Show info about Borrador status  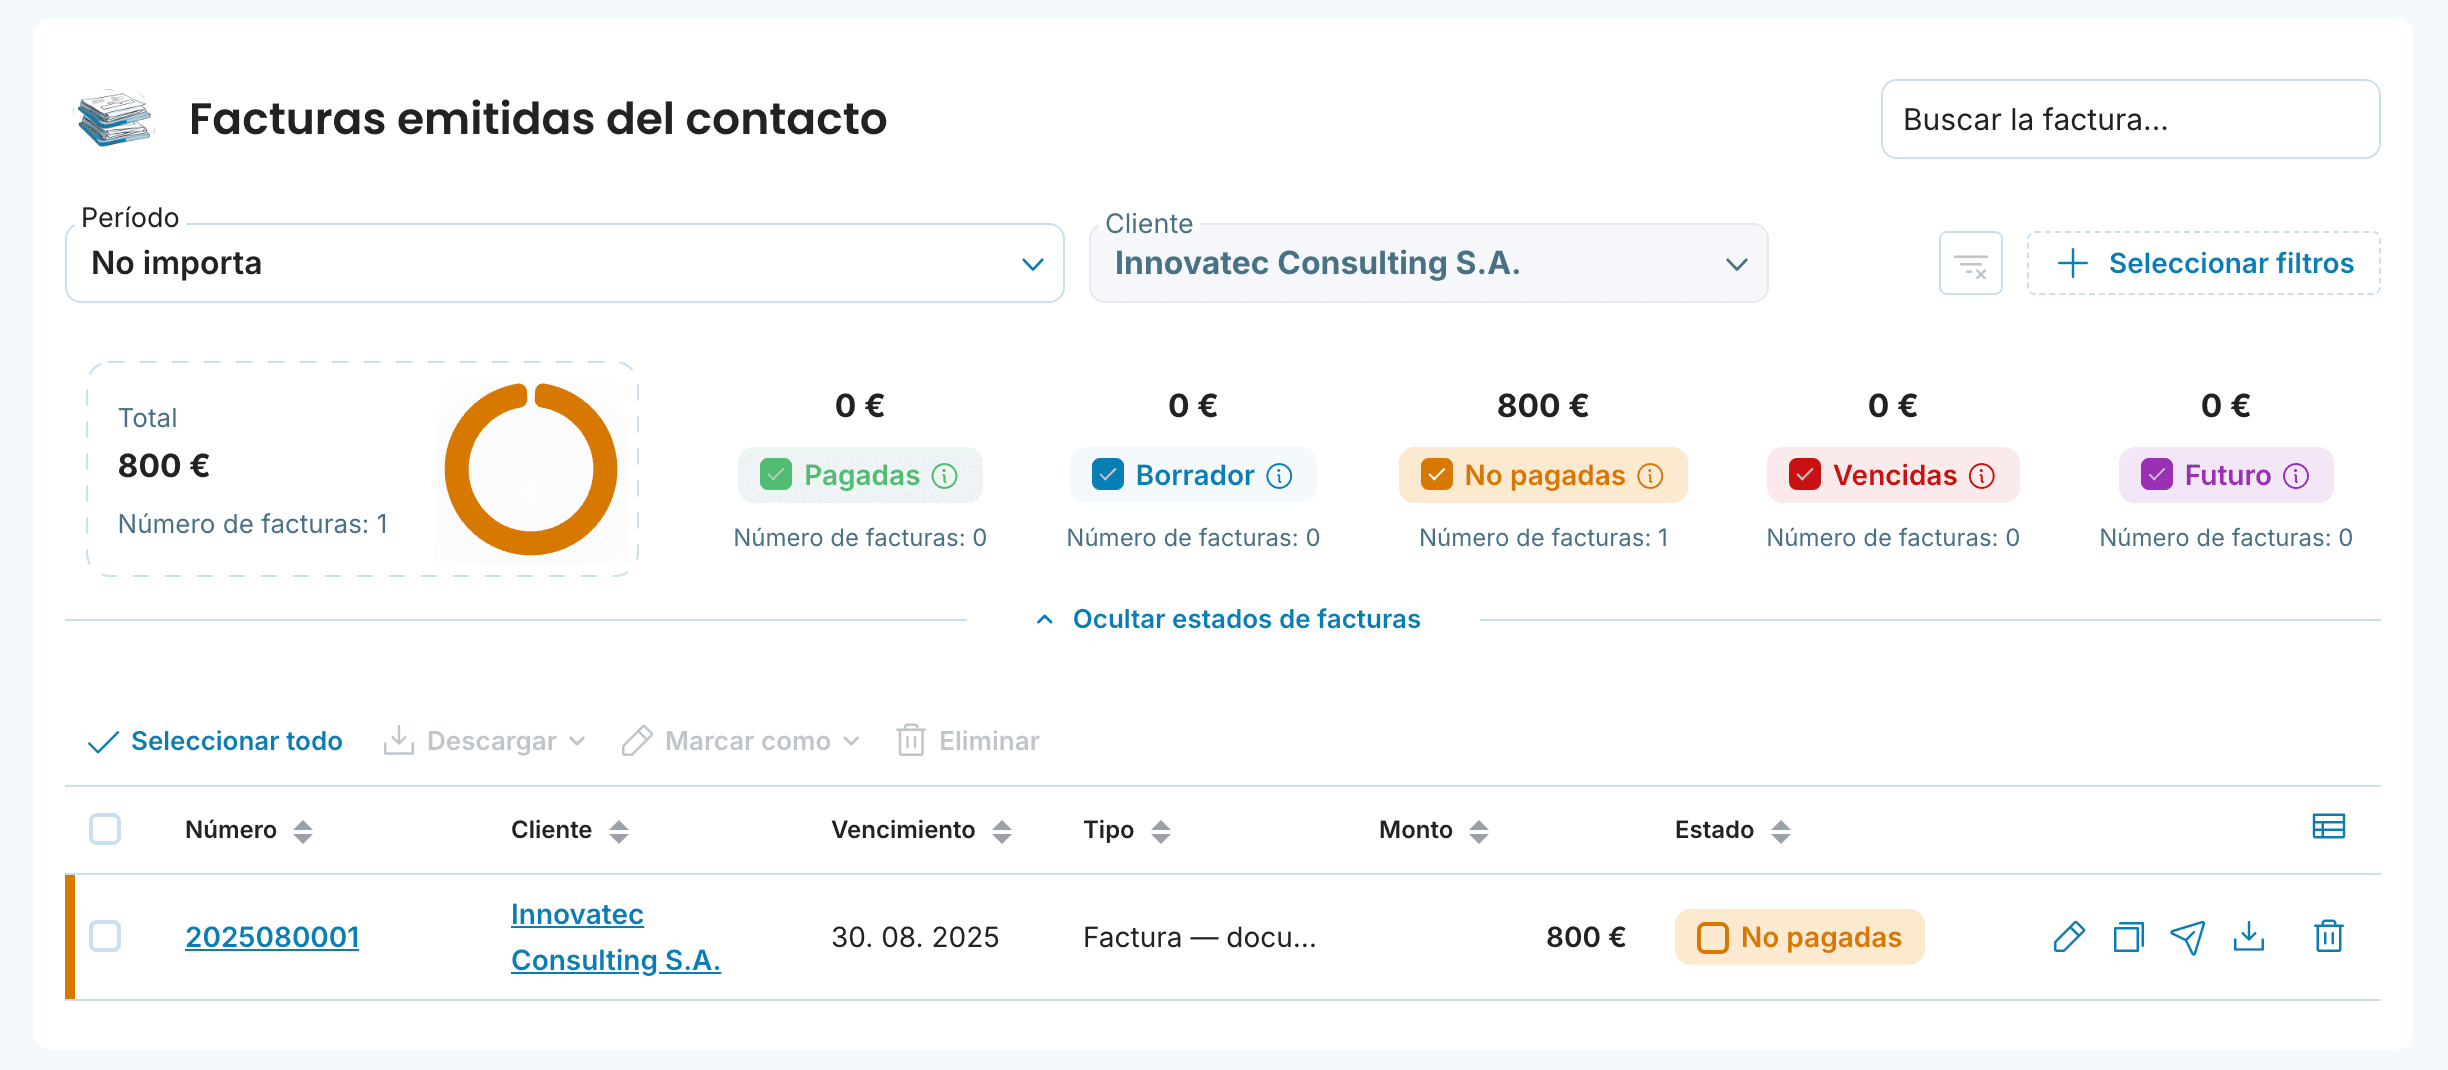click(x=1279, y=476)
